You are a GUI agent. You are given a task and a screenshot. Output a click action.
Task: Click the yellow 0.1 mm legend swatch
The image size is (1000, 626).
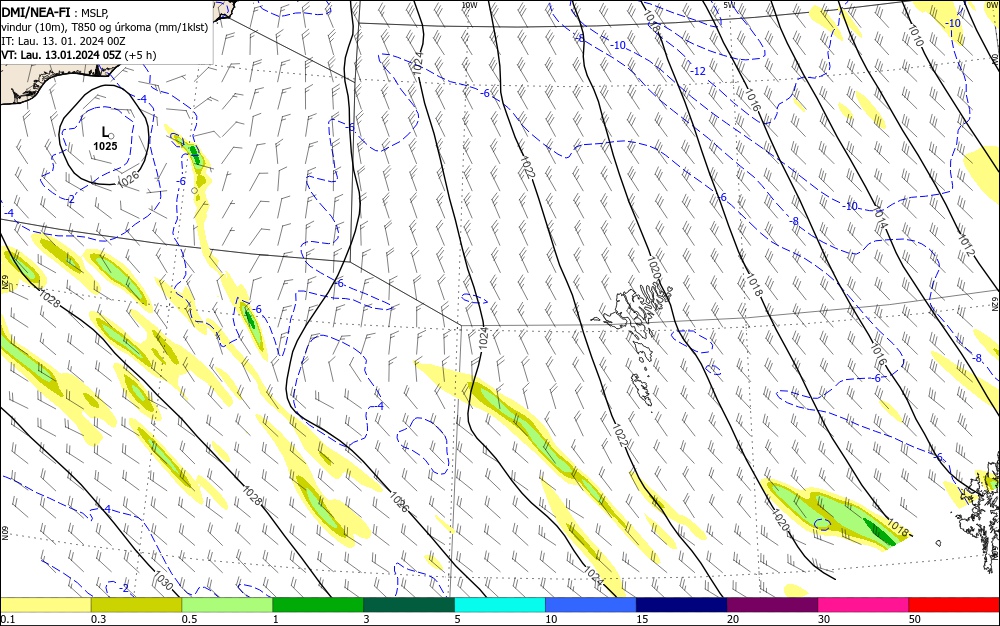pyautogui.click(x=45, y=605)
